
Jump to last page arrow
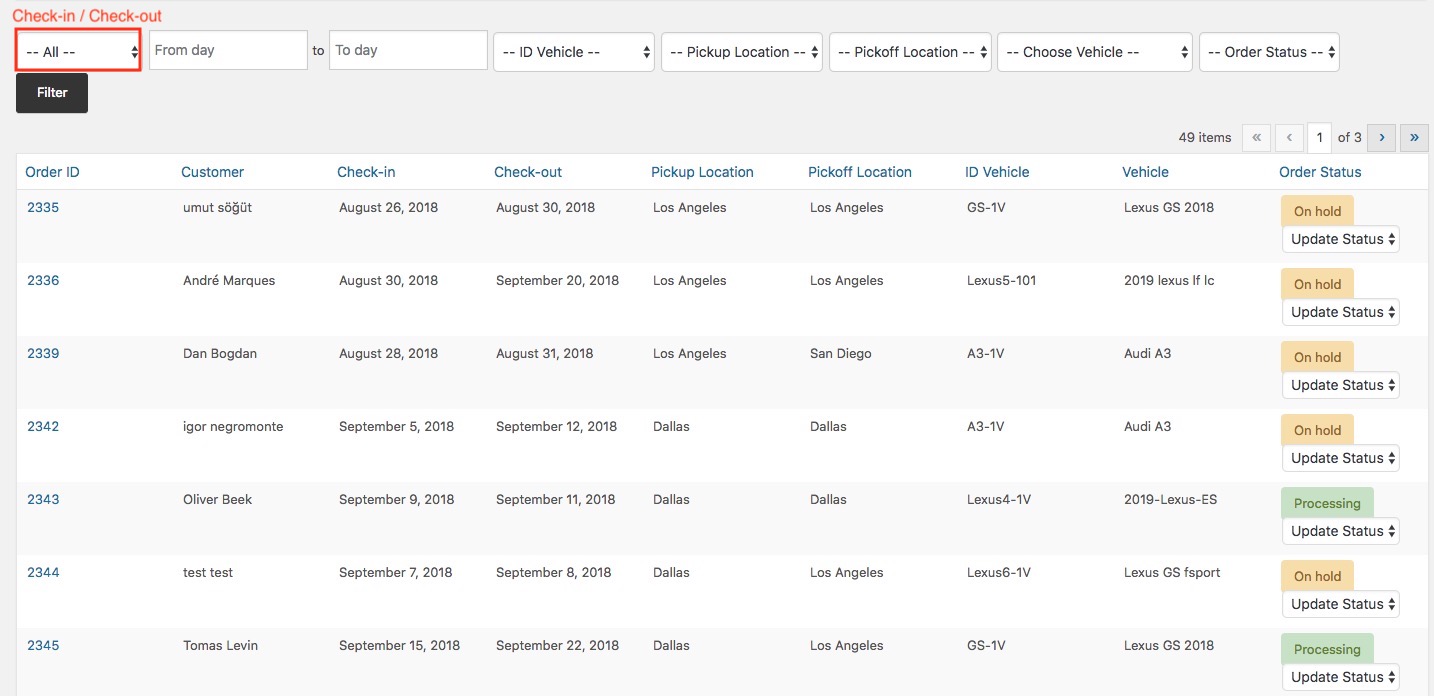click(1414, 137)
